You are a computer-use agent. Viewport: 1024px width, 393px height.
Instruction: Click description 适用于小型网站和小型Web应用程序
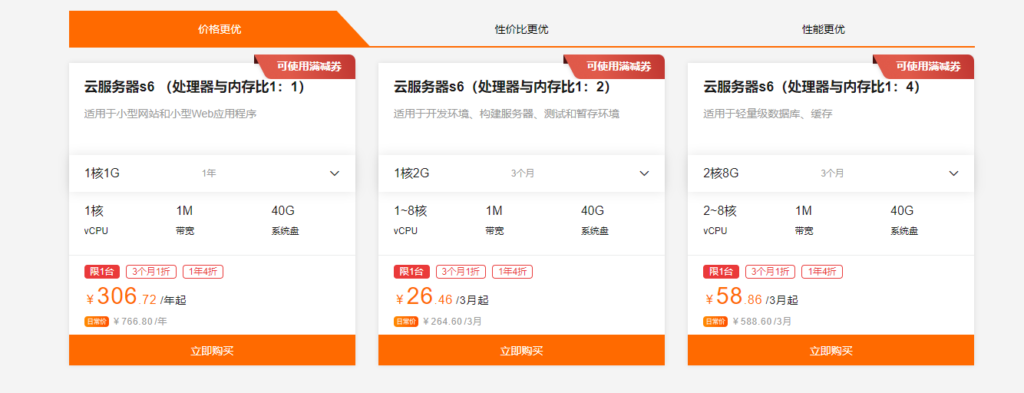point(170,114)
